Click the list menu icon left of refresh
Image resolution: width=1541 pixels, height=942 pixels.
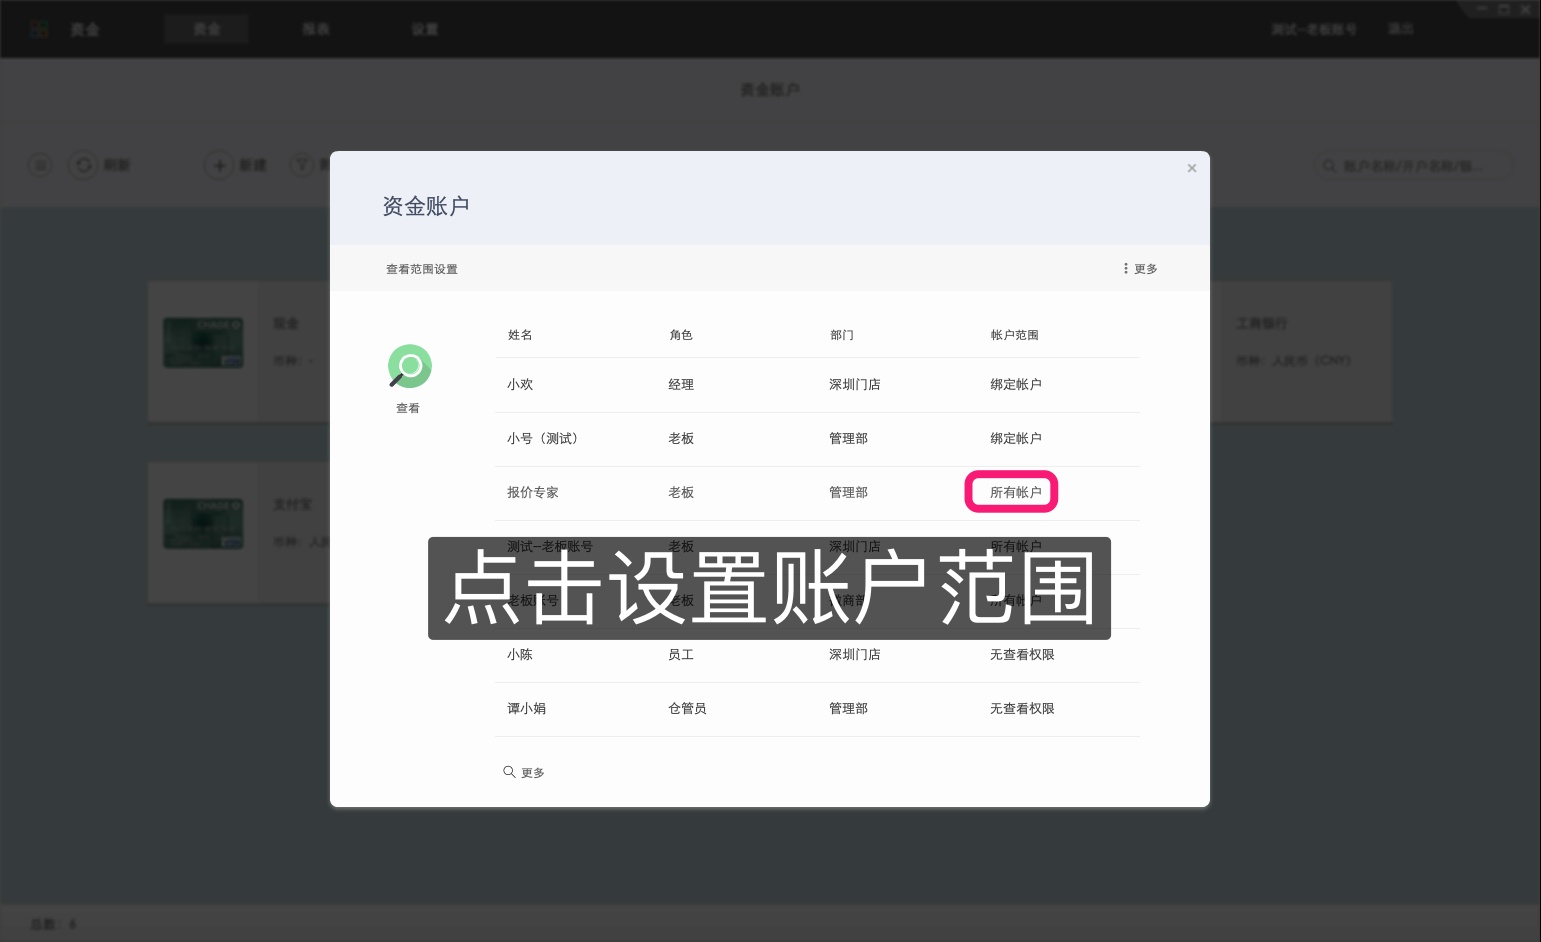point(39,165)
